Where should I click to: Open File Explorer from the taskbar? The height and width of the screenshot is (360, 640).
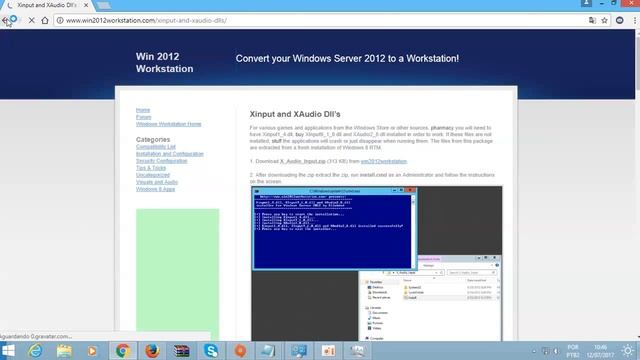click(64, 351)
